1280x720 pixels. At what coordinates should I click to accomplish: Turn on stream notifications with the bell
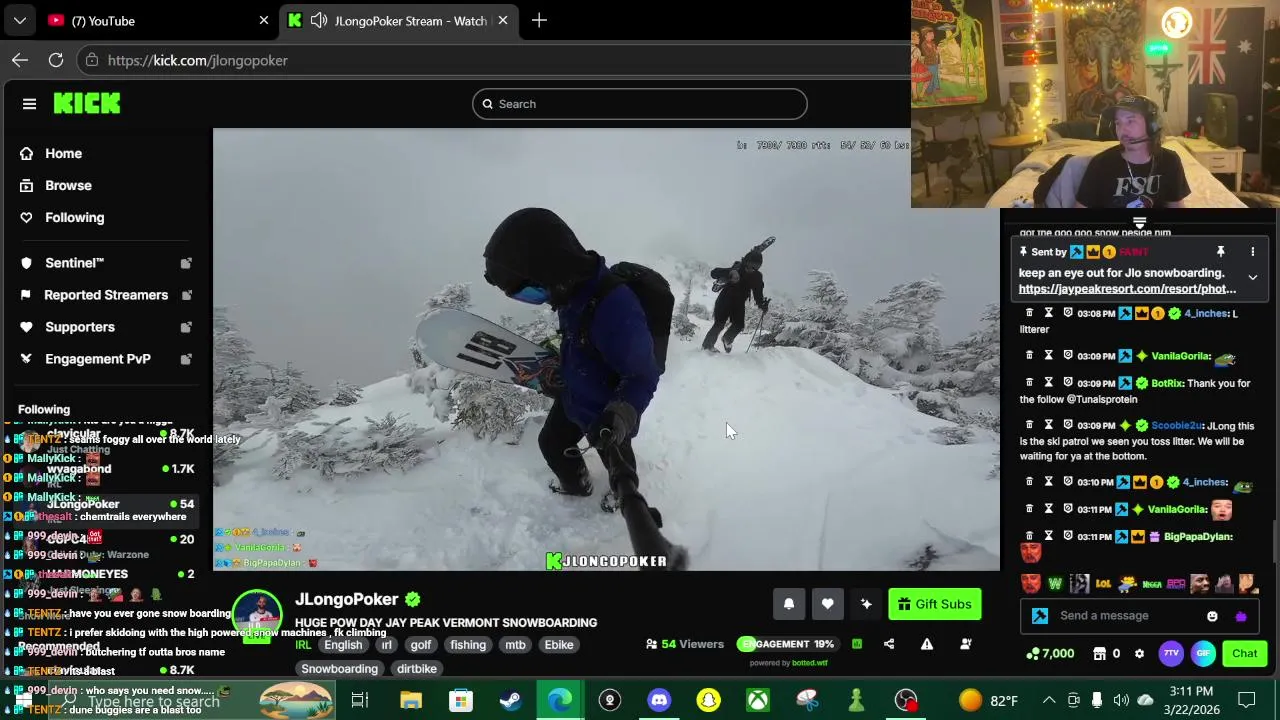pos(789,604)
